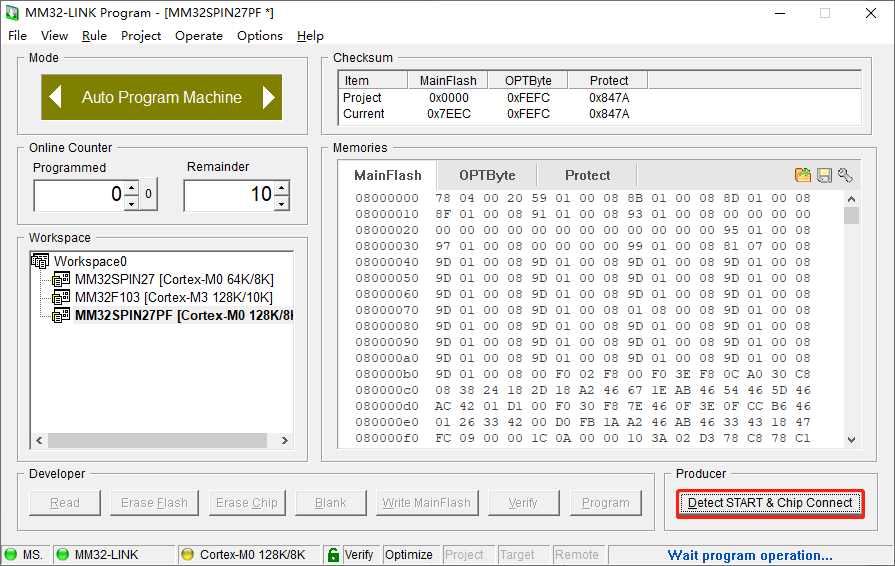
Task: Click the small 0 reset button beside Programmed
Action: point(148,194)
